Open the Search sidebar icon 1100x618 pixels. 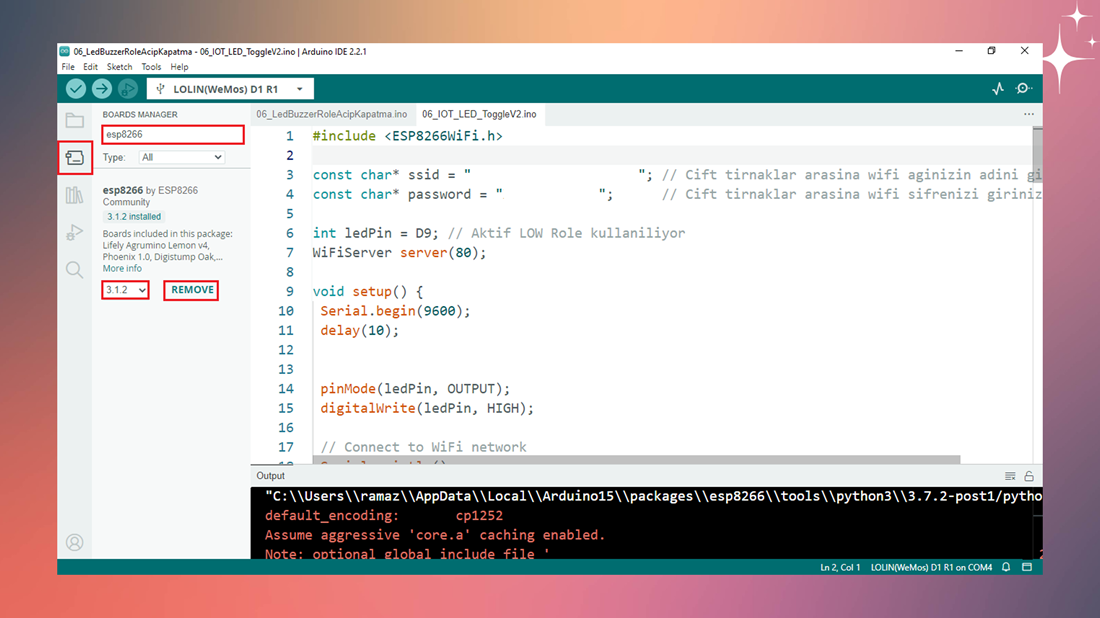click(74, 269)
